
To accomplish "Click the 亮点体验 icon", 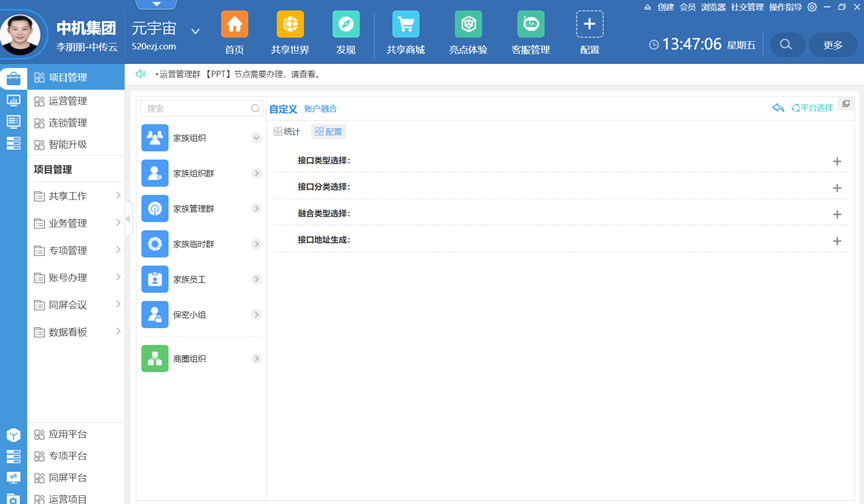I will pos(468,25).
